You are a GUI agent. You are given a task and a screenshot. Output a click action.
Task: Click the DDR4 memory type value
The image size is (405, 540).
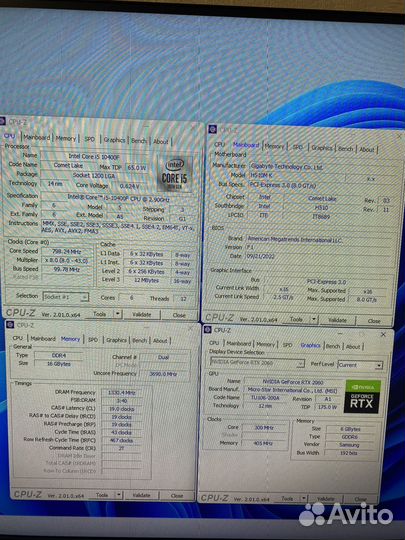pyautogui.click(x=59, y=355)
